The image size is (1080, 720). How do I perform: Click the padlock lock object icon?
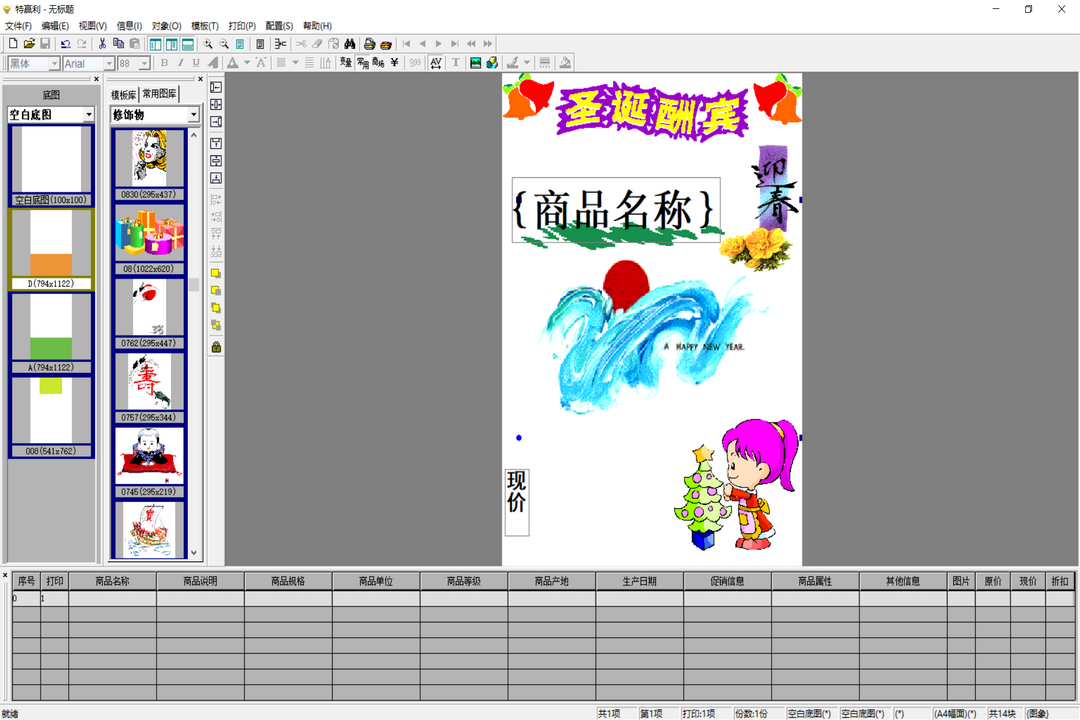216,347
